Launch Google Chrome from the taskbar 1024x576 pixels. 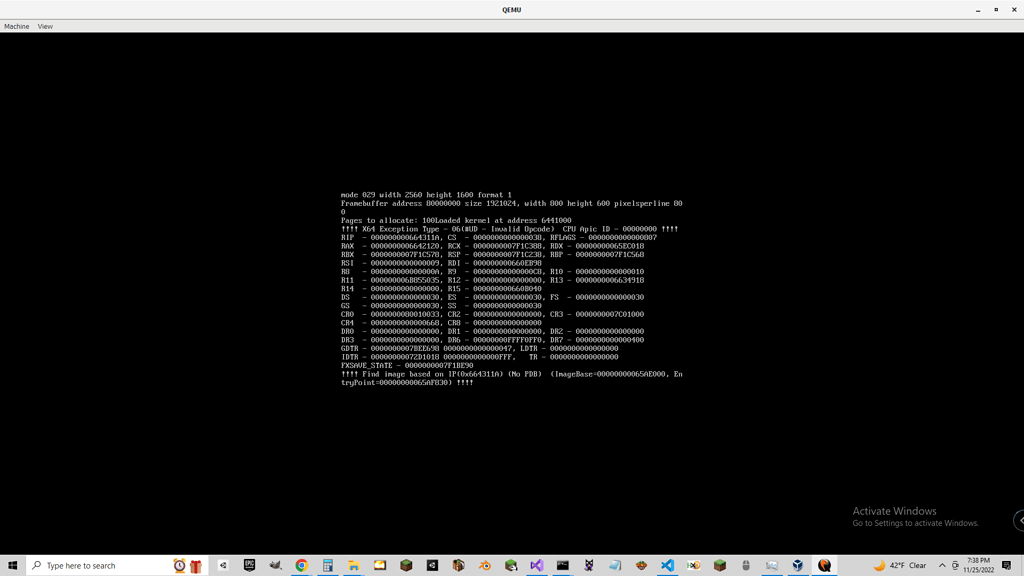302,565
